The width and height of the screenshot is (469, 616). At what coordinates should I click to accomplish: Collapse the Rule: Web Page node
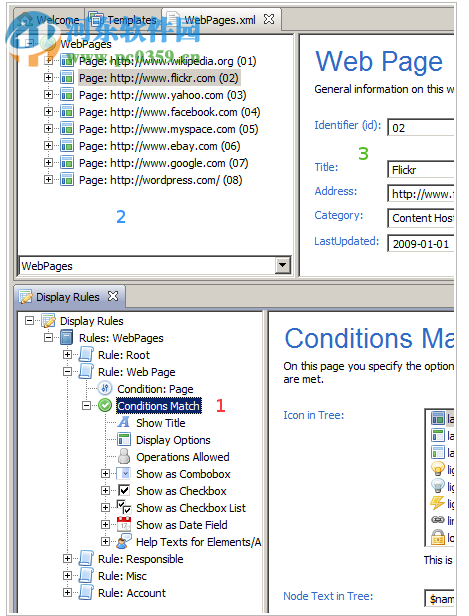click(x=68, y=371)
